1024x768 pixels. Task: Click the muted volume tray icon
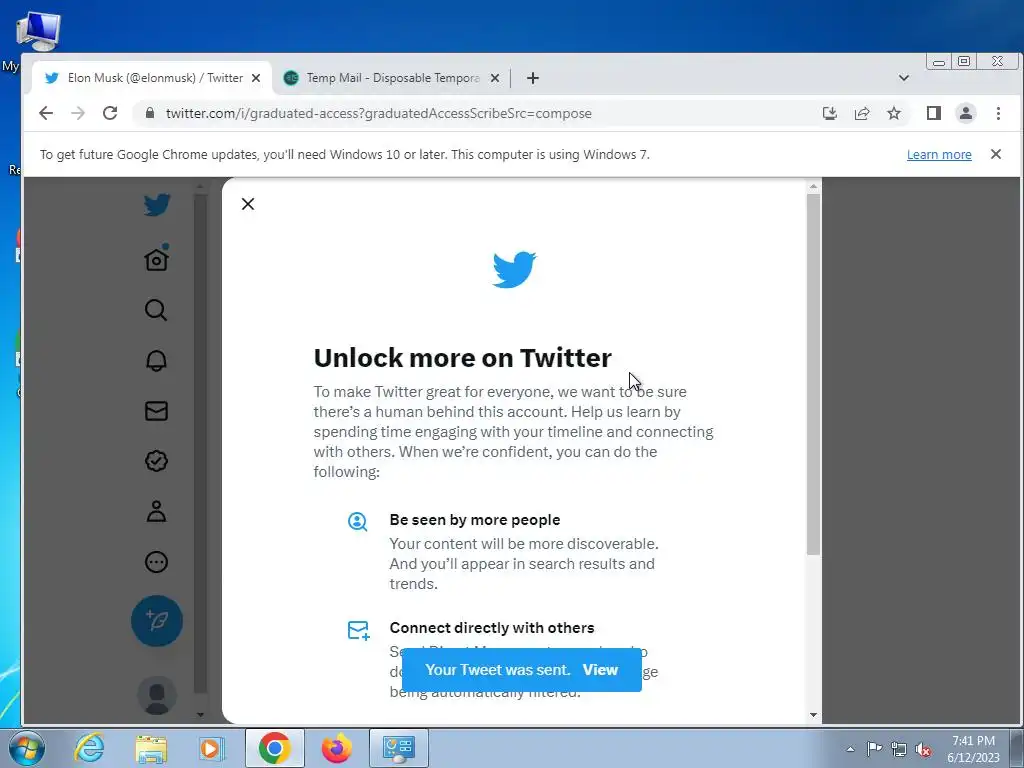point(923,749)
